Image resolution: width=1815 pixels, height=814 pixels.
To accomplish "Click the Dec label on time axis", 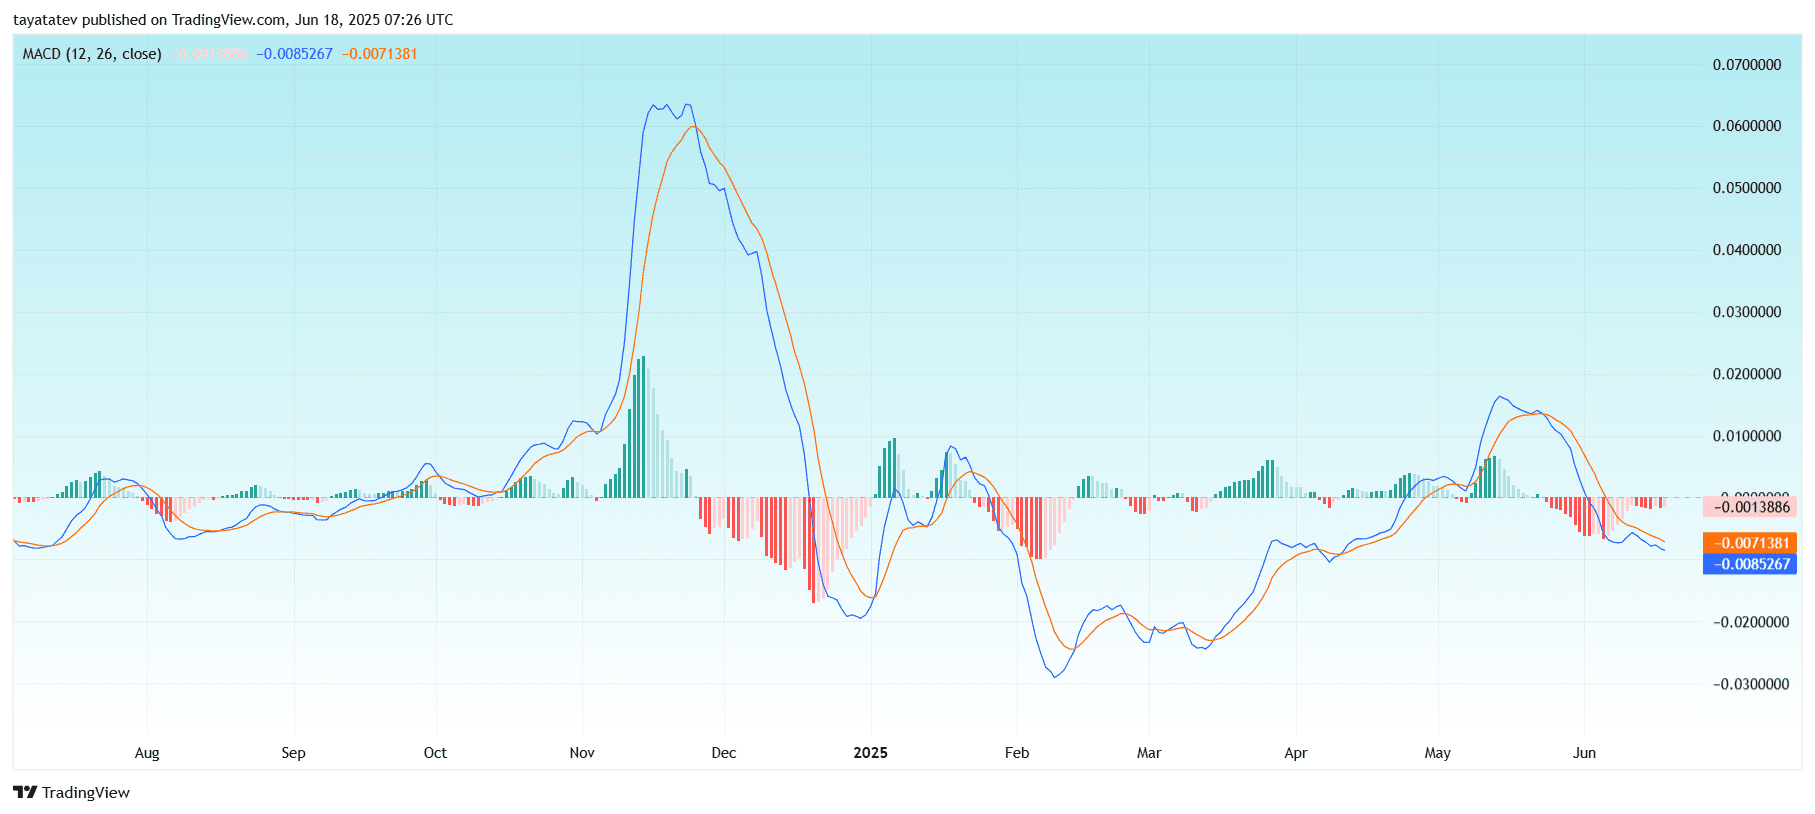I will click(724, 753).
